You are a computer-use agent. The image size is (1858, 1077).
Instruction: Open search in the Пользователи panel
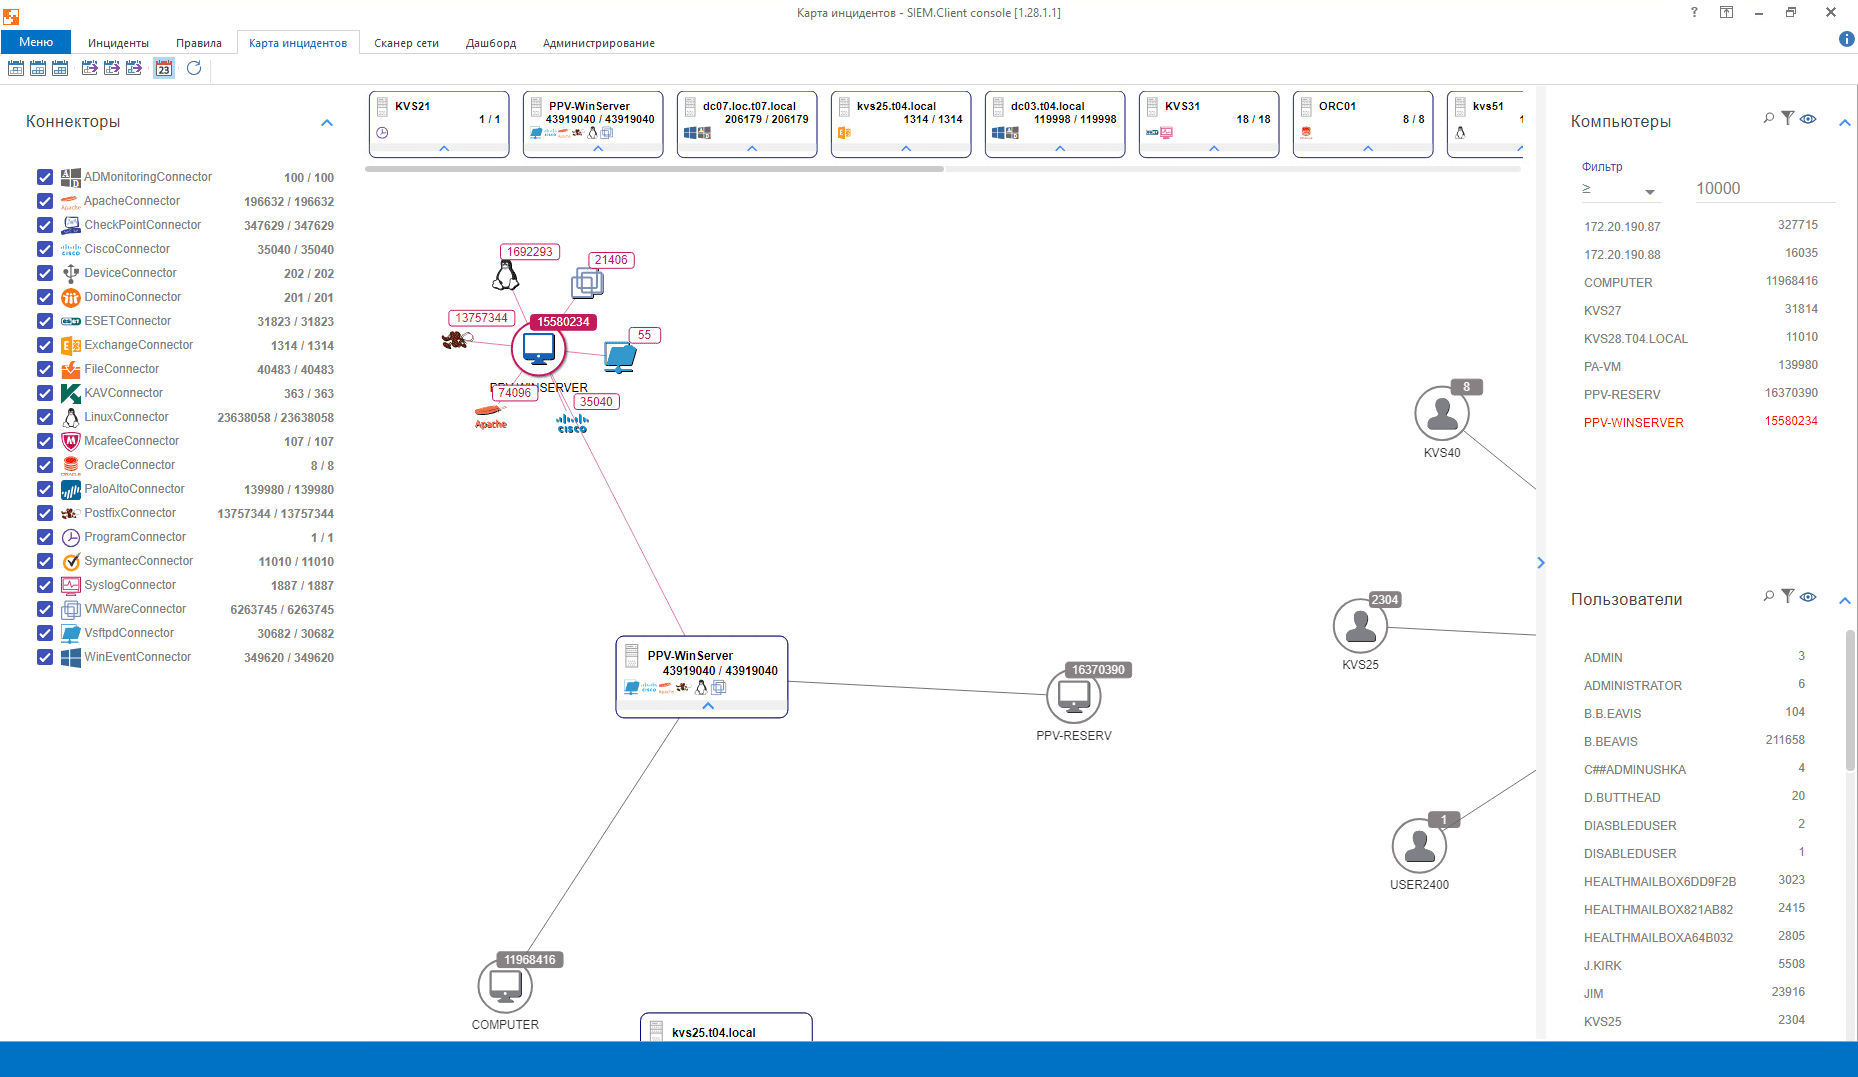(x=1769, y=596)
